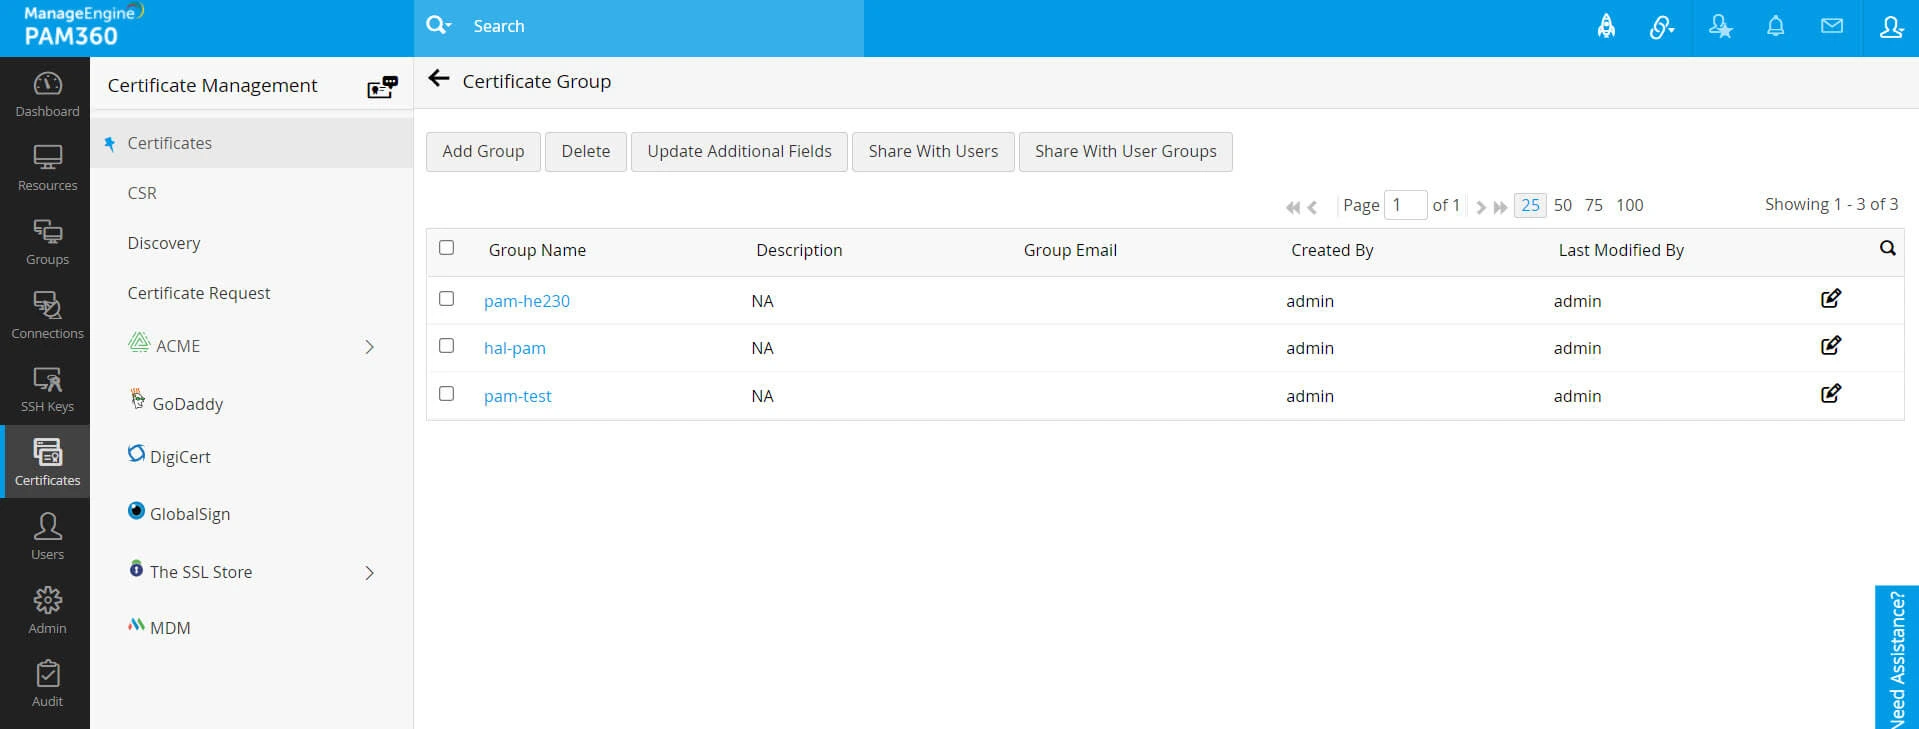Image resolution: width=1919 pixels, height=729 pixels.
Task: Click the mail envelope icon in header
Action: (x=1831, y=27)
